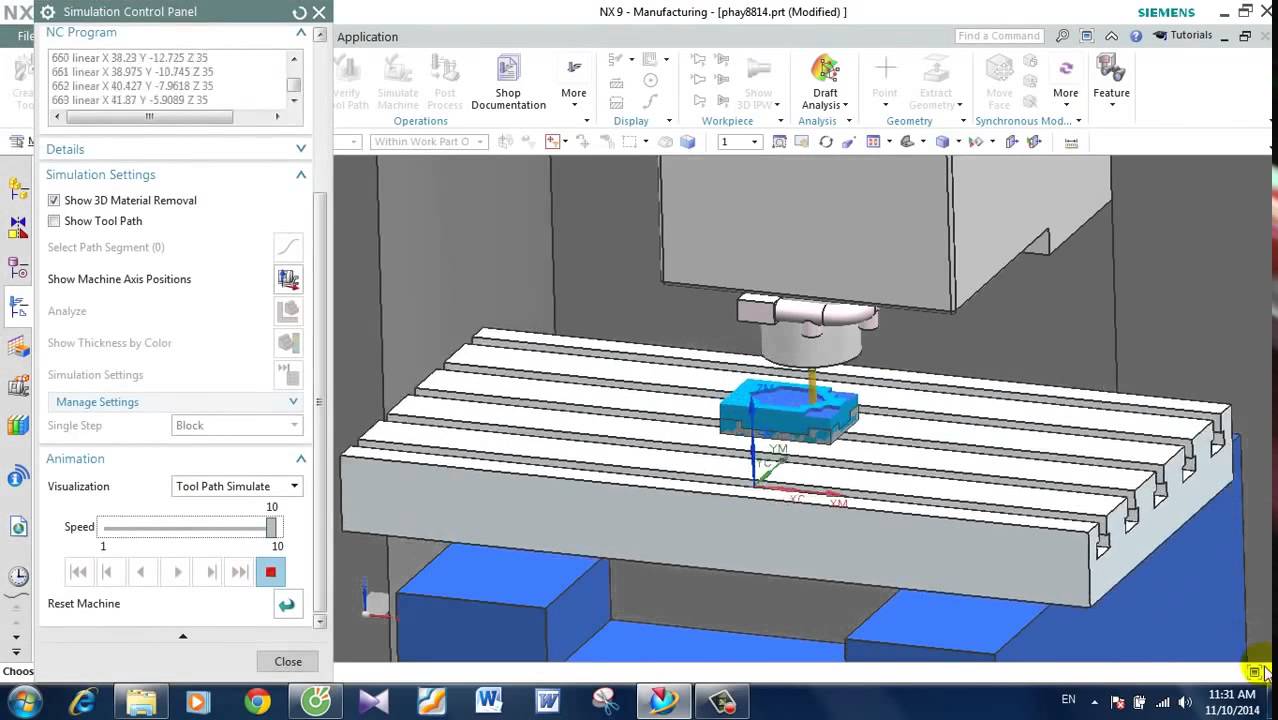Screen dimensions: 1278x720
Task: Open the Application ribbon tab
Action: pyautogui.click(x=367, y=37)
